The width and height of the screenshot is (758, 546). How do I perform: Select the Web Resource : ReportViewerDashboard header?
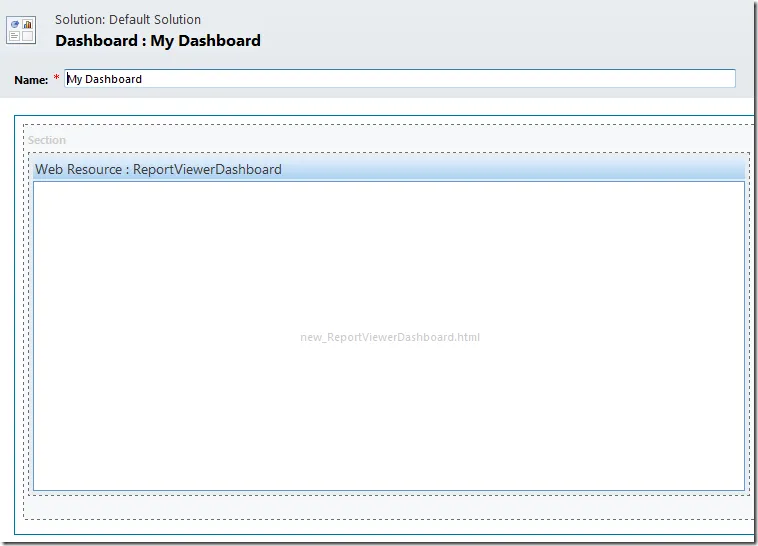(389, 169)
